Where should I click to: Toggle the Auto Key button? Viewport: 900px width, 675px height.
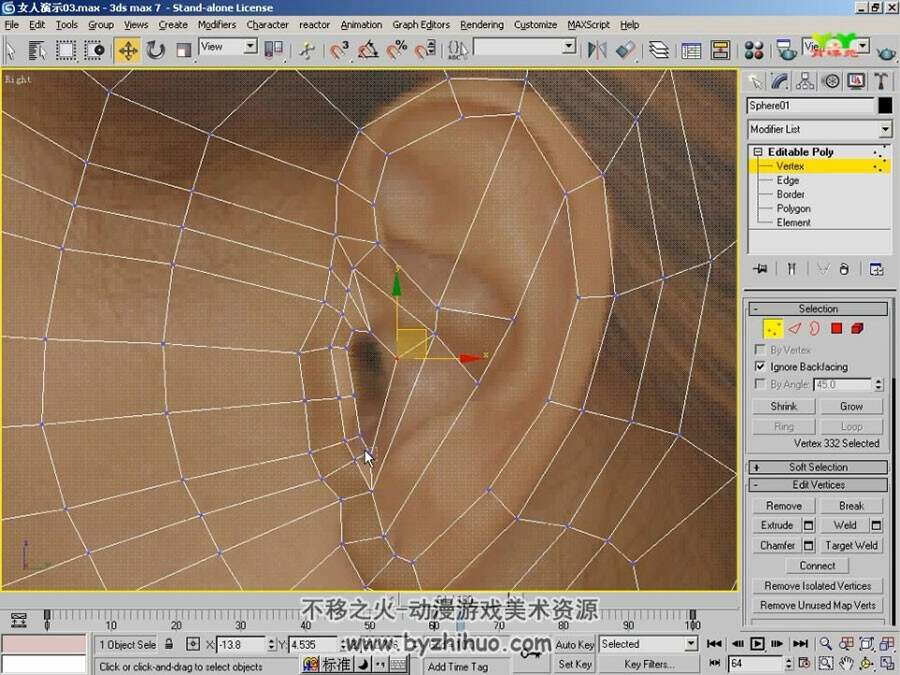(x=574, y=645)
